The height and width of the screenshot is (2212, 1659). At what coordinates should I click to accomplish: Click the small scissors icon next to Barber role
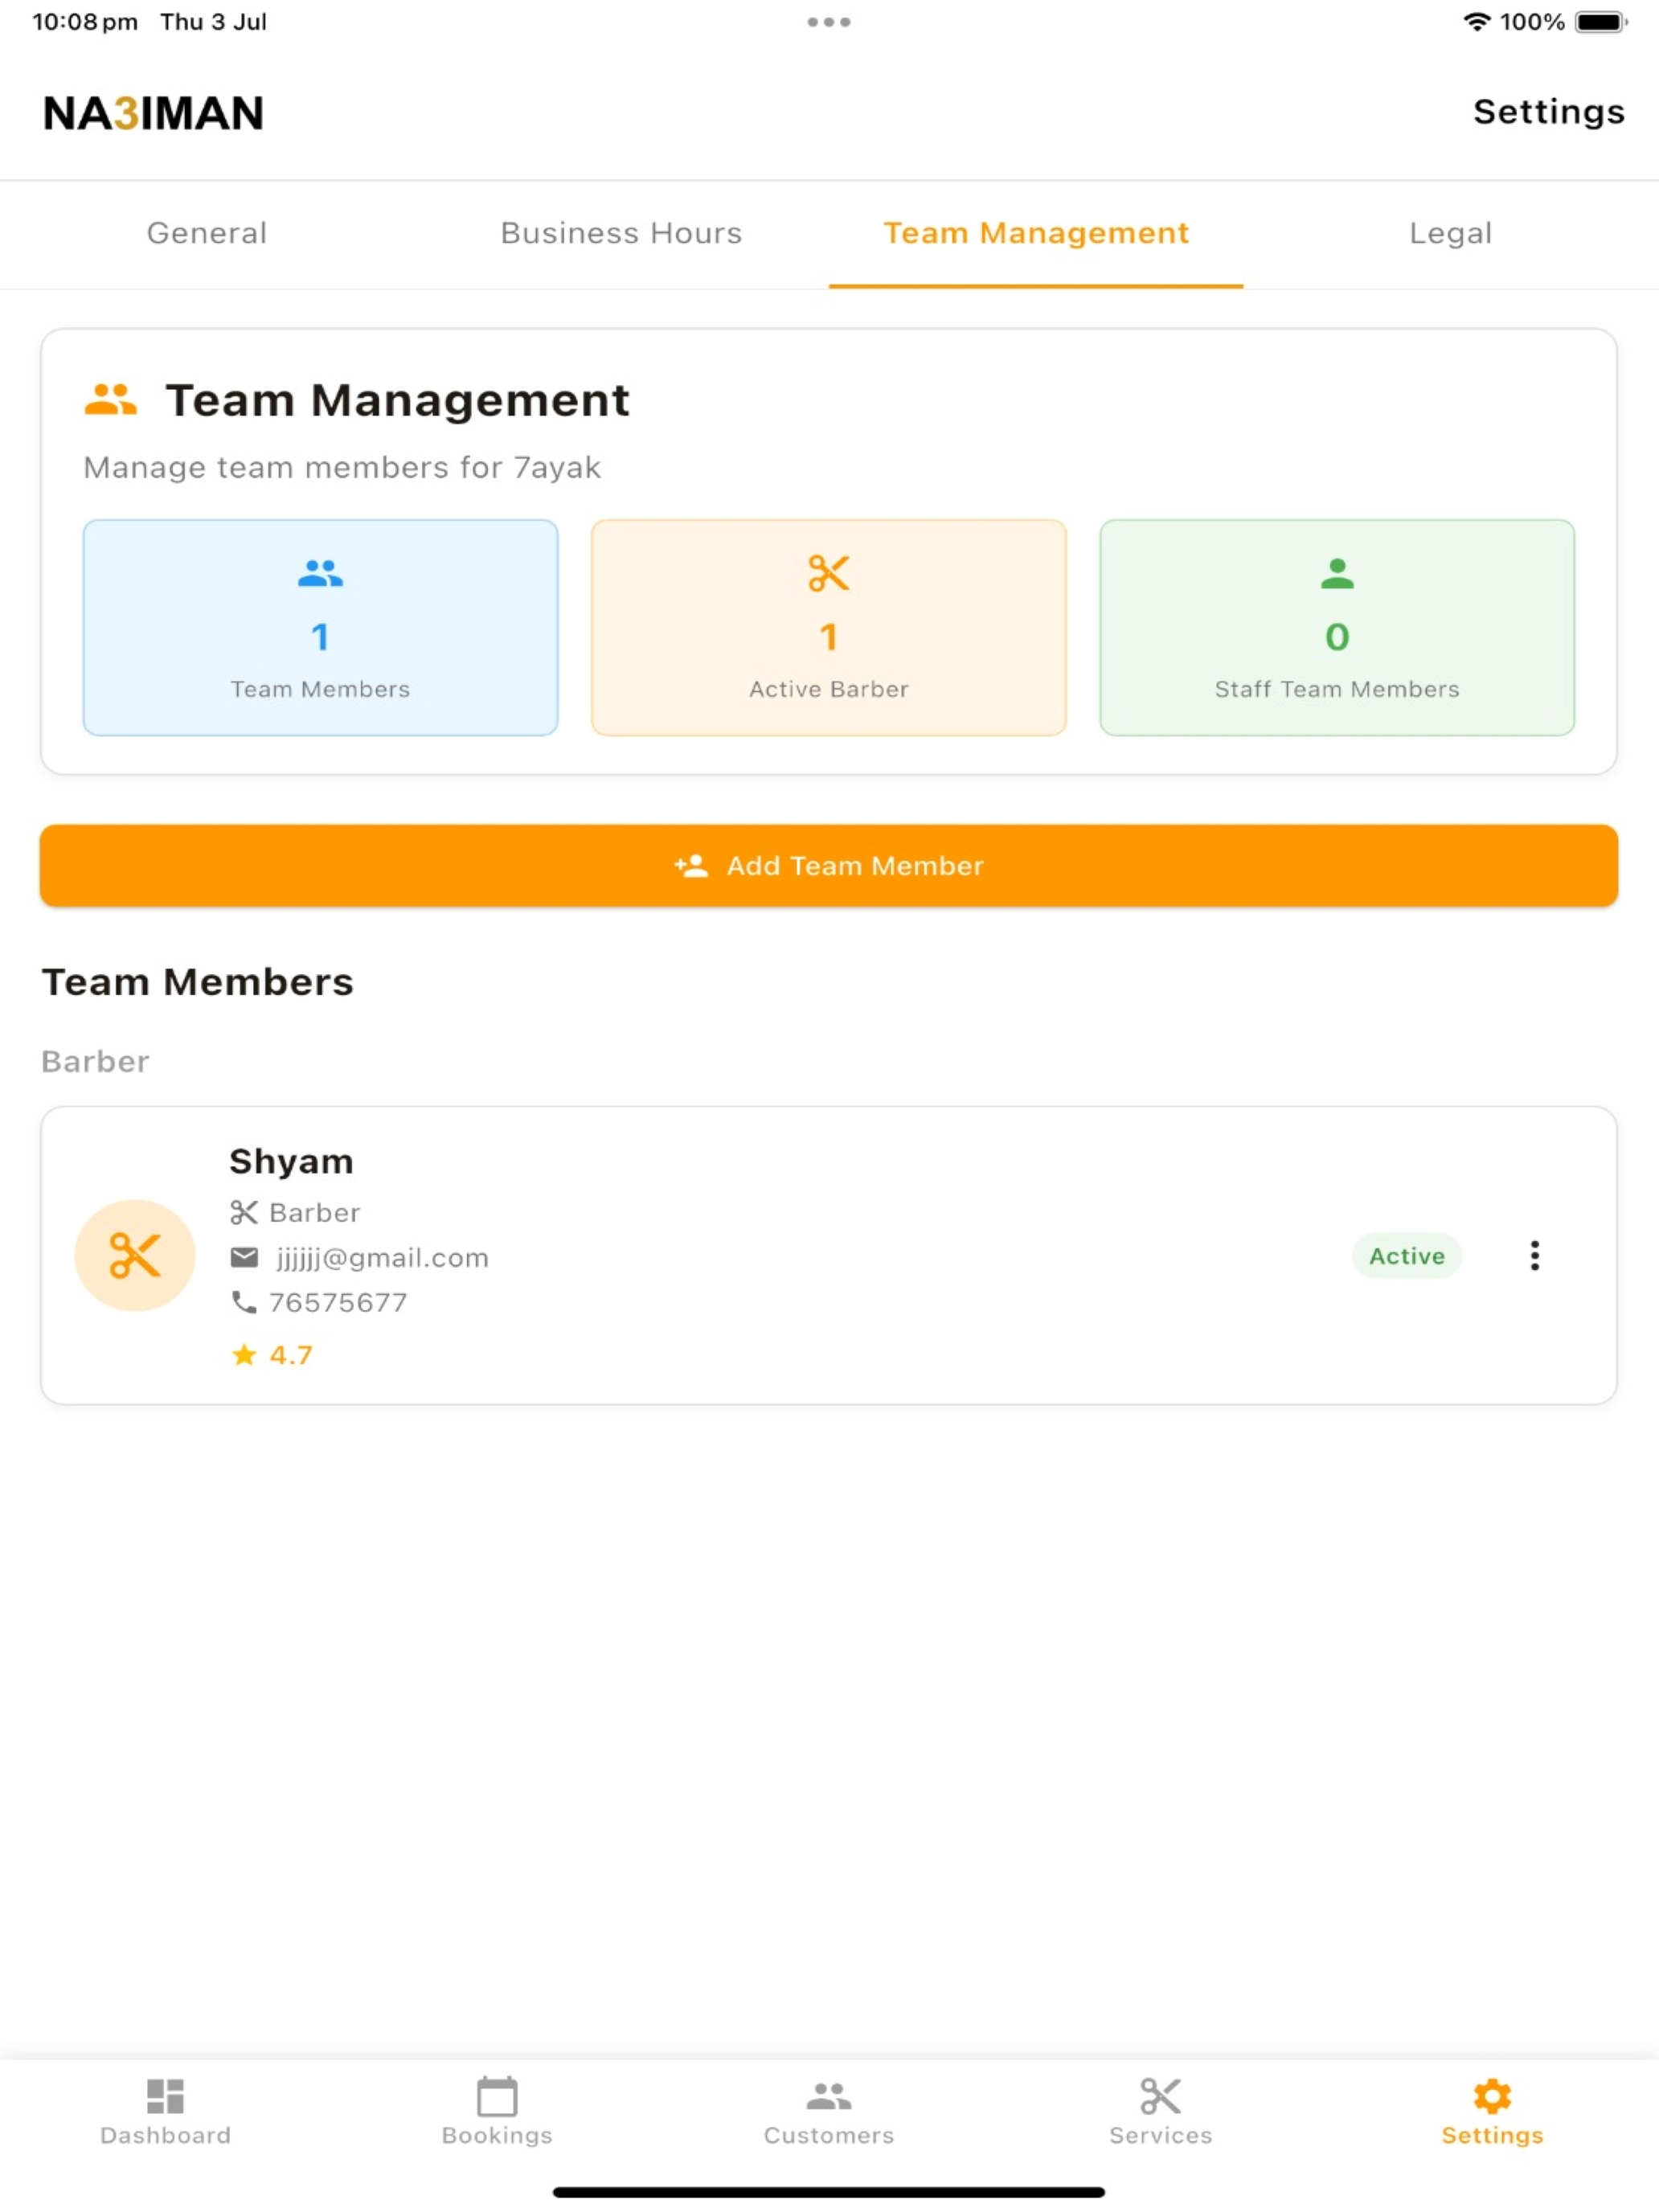(x=244, y=1213)
